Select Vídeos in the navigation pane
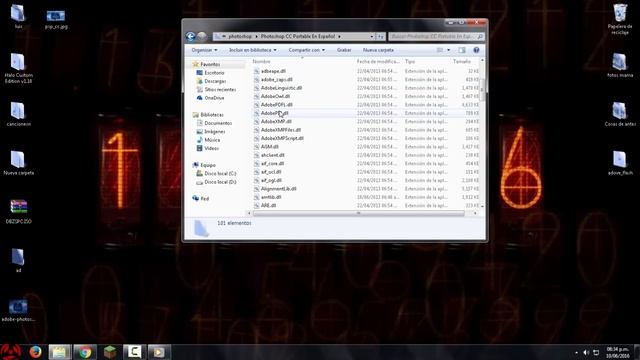The image size is (640, 360). [208, 148]
